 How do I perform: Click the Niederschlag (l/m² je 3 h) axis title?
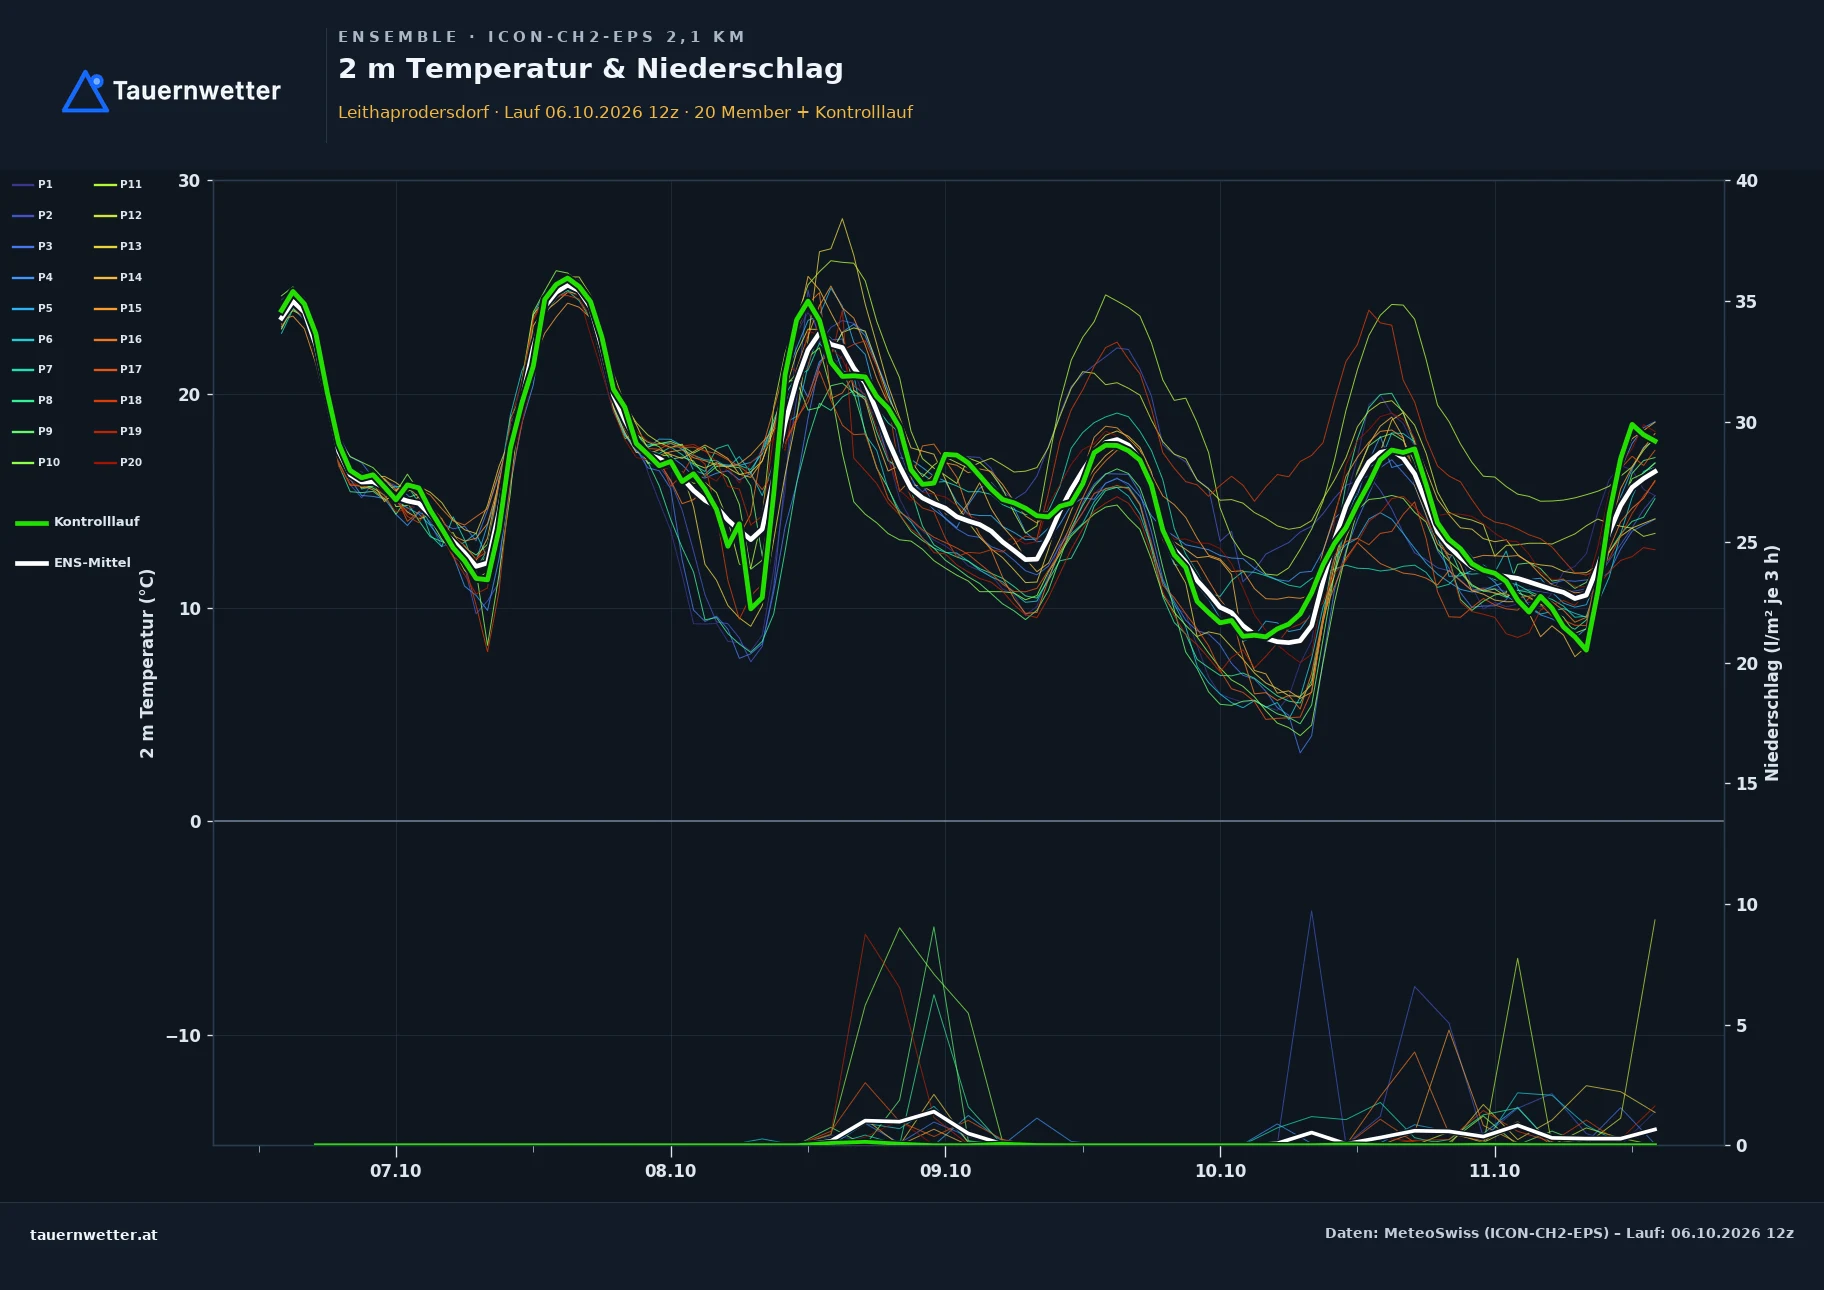click(1772, 663)
